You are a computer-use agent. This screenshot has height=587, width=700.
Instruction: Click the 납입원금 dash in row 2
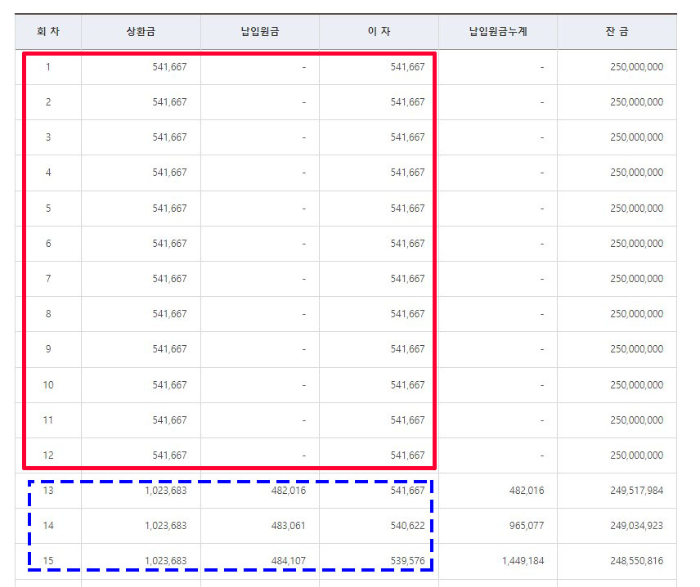point(304,102)
